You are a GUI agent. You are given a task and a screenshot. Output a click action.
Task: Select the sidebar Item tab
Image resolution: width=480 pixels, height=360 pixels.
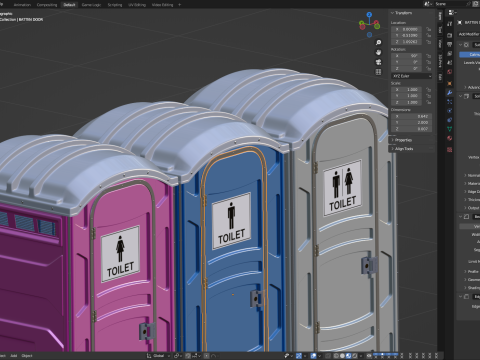coord(440,16)
